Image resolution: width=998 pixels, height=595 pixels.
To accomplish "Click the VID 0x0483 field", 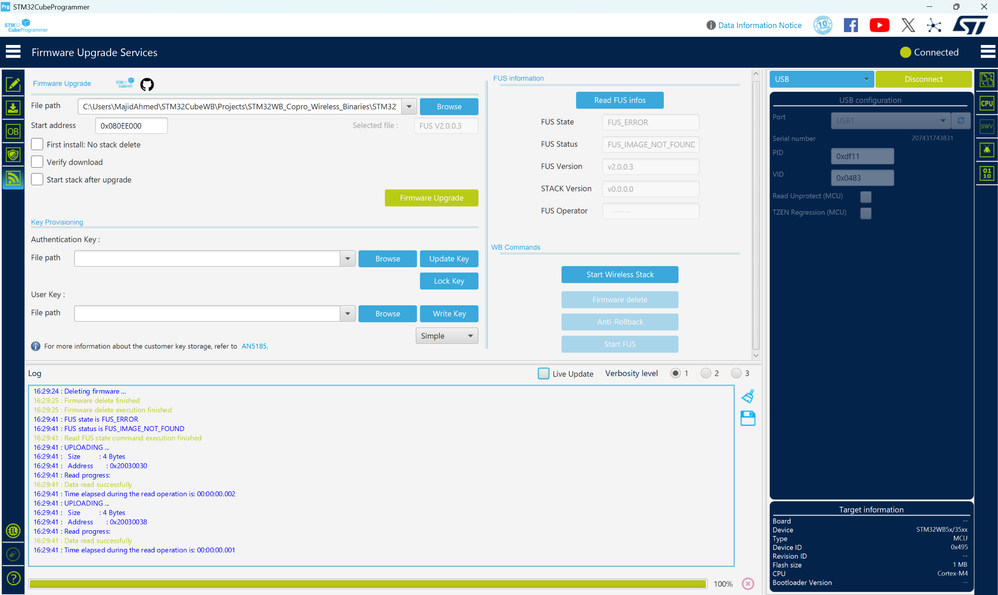I will point(862,178).
